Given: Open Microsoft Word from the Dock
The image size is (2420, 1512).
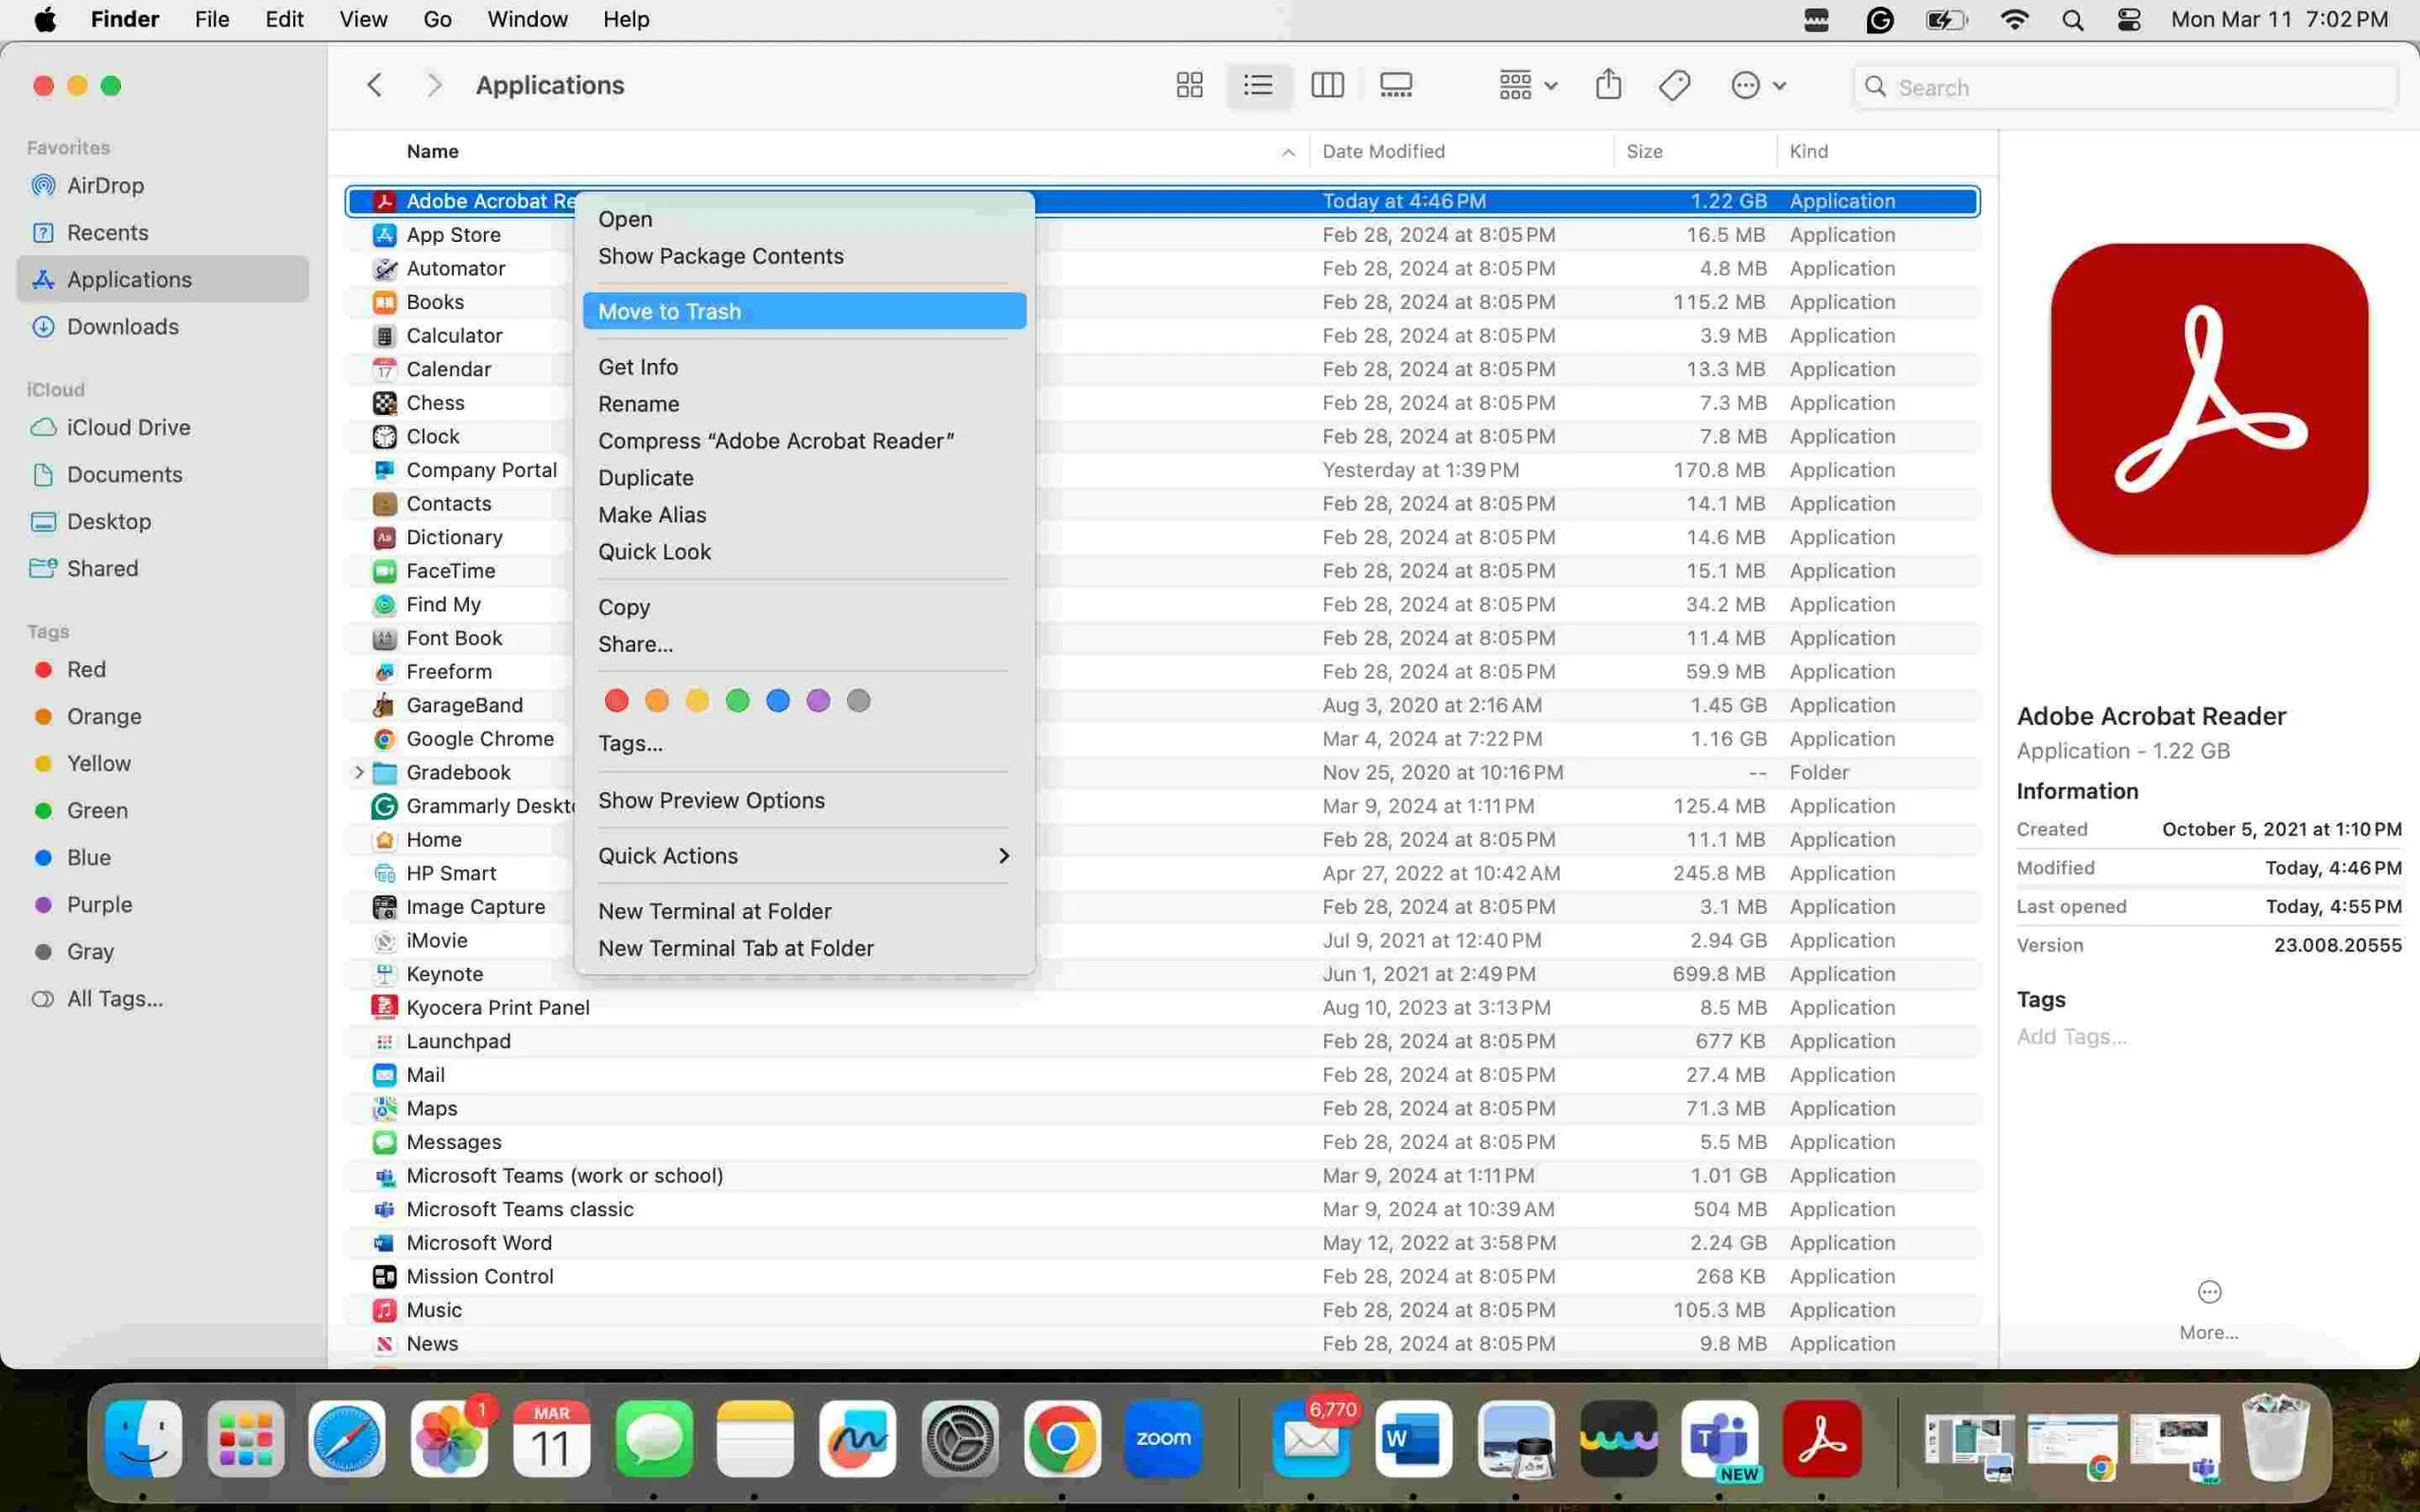Looking at the screenshot, I should pyautogui.click(x=1413, y=1439).
